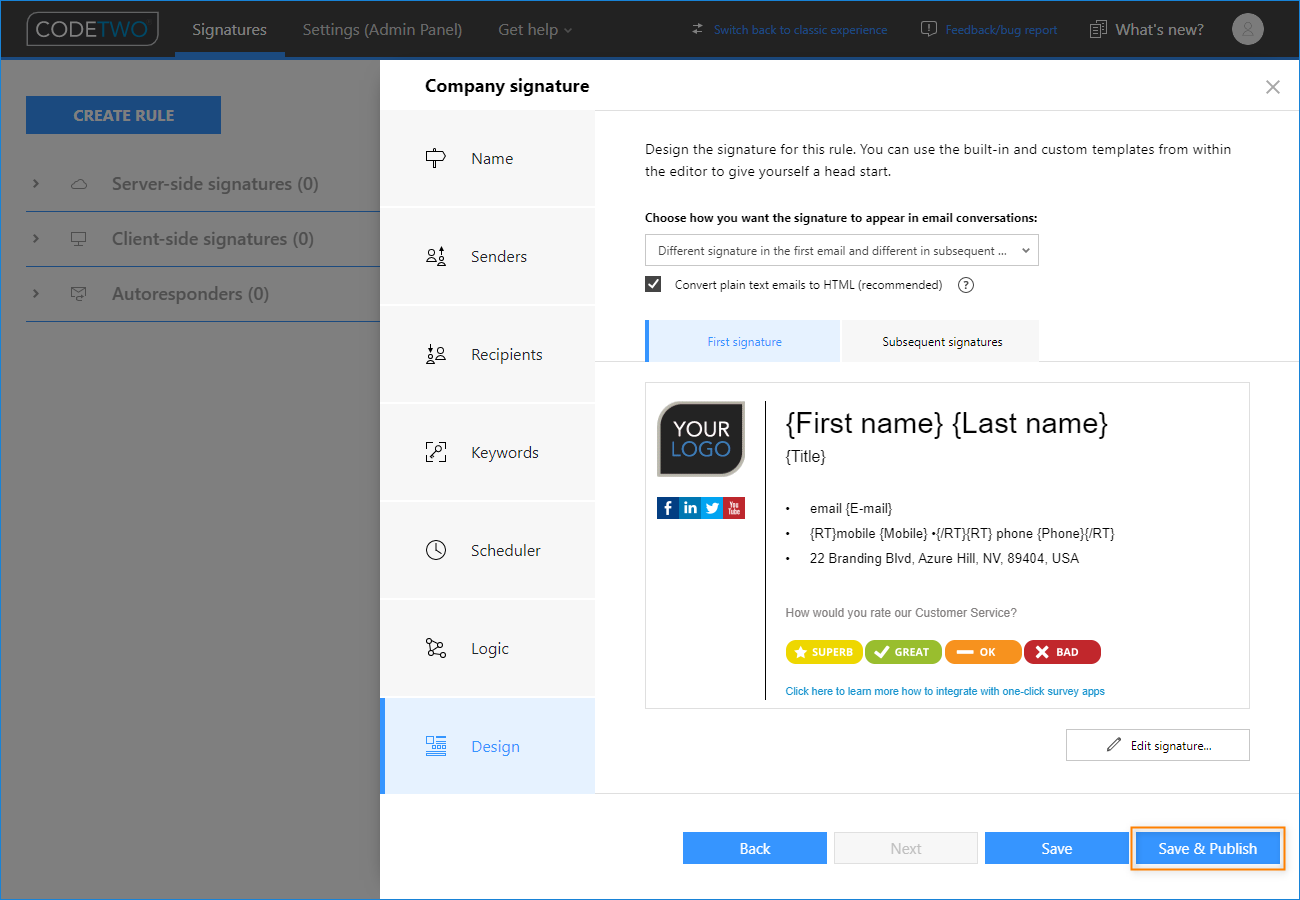Expand Server-side signatures group
This screenshot has height=900, width=1300.
pos(36,184)
